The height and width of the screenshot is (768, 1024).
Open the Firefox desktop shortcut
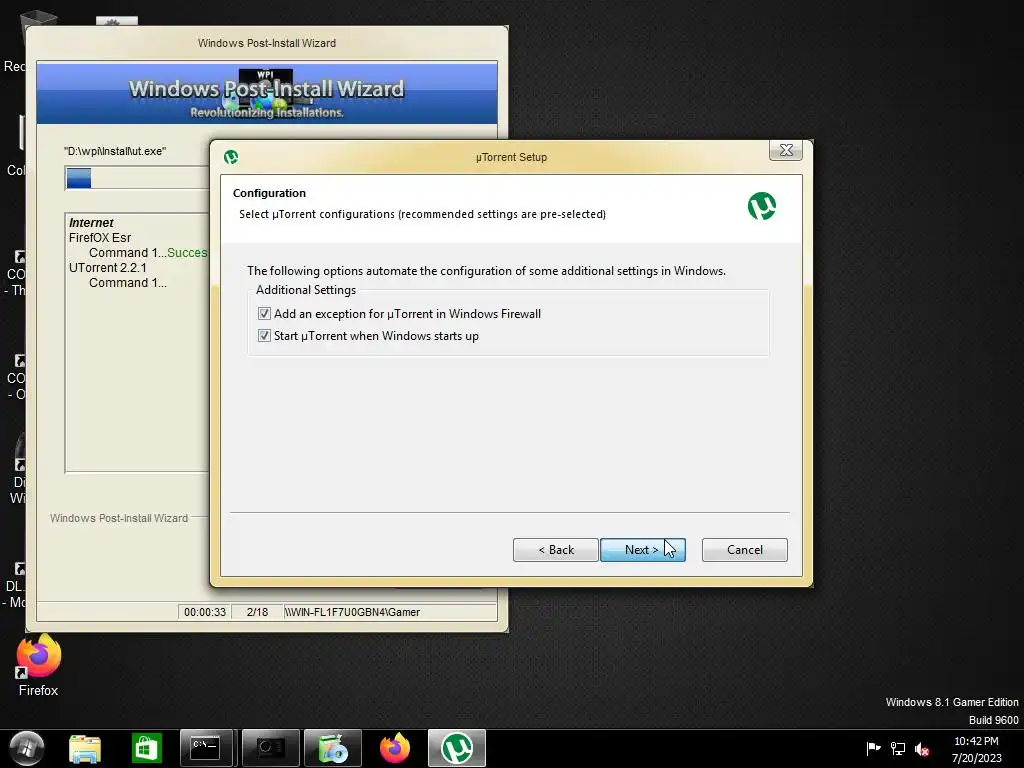[x=39, y=665]
